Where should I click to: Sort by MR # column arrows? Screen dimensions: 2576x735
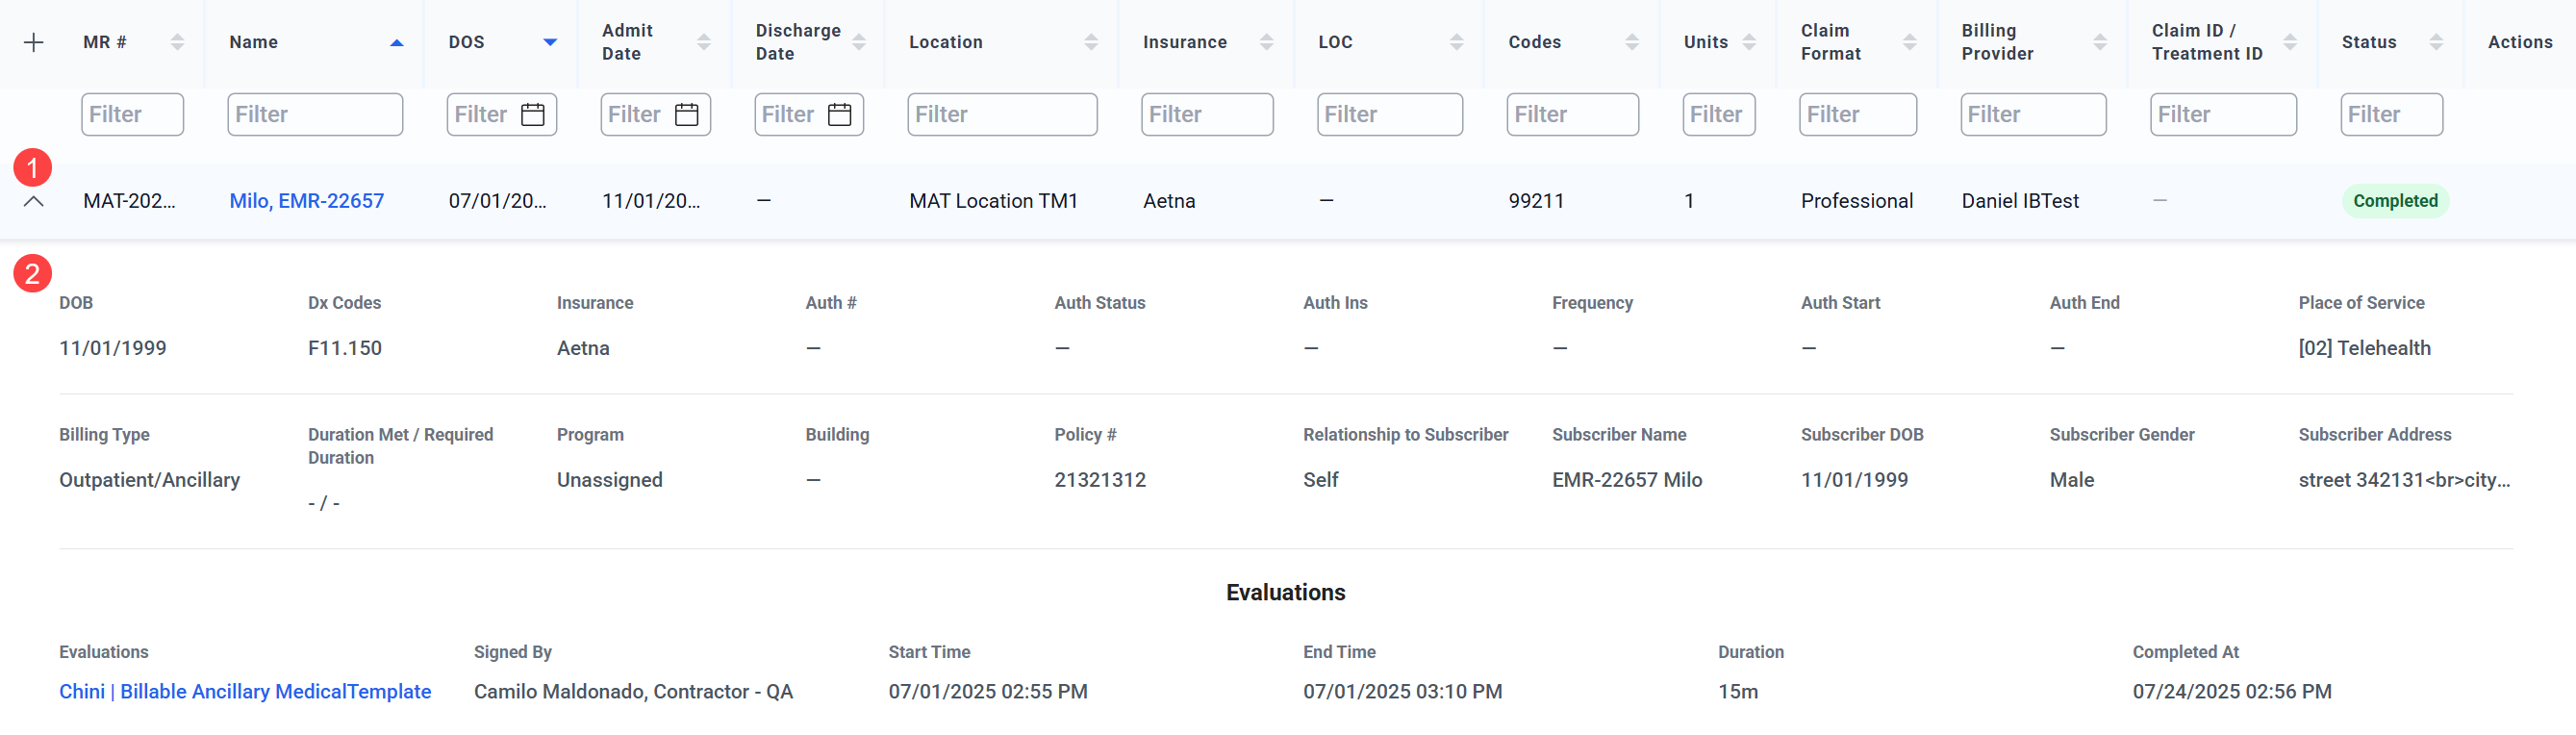[177, 42]
